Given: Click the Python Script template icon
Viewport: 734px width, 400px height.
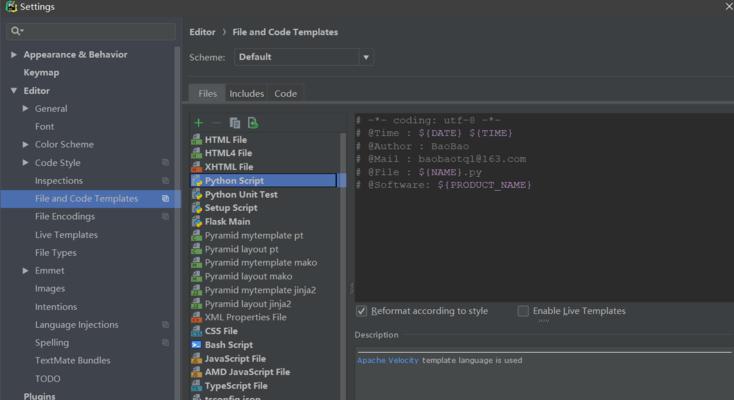Looking at the screenshot, I should pyautogui.click(x=197, y=180).
